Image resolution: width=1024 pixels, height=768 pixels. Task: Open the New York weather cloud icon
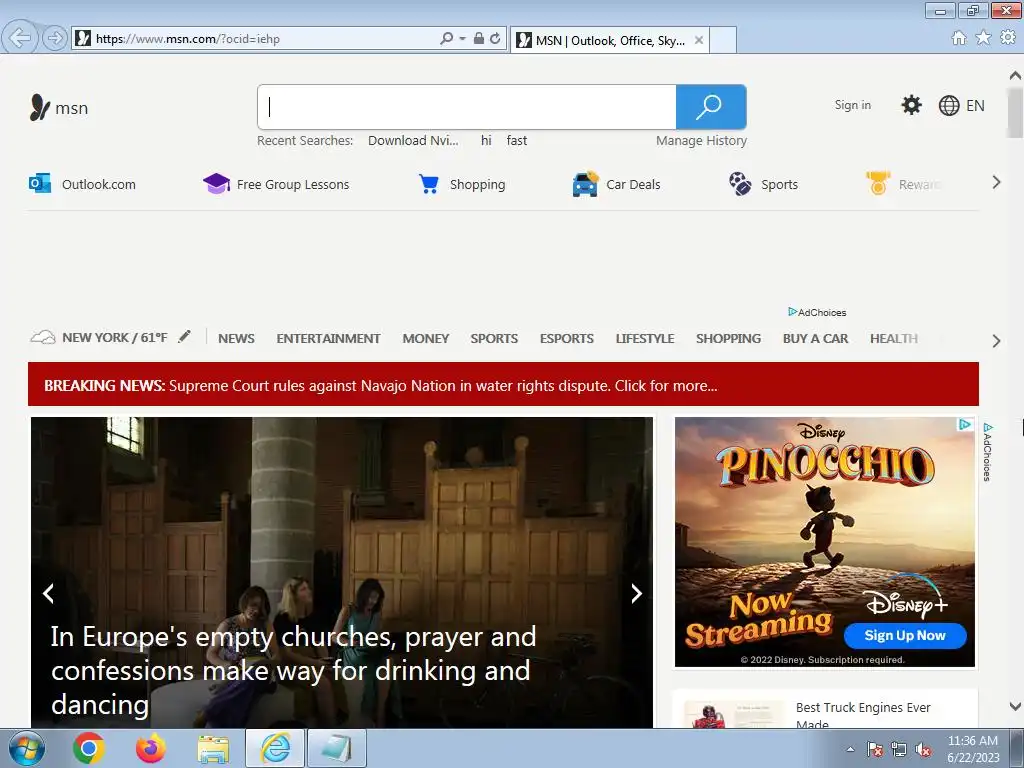[x=42, y=338]
